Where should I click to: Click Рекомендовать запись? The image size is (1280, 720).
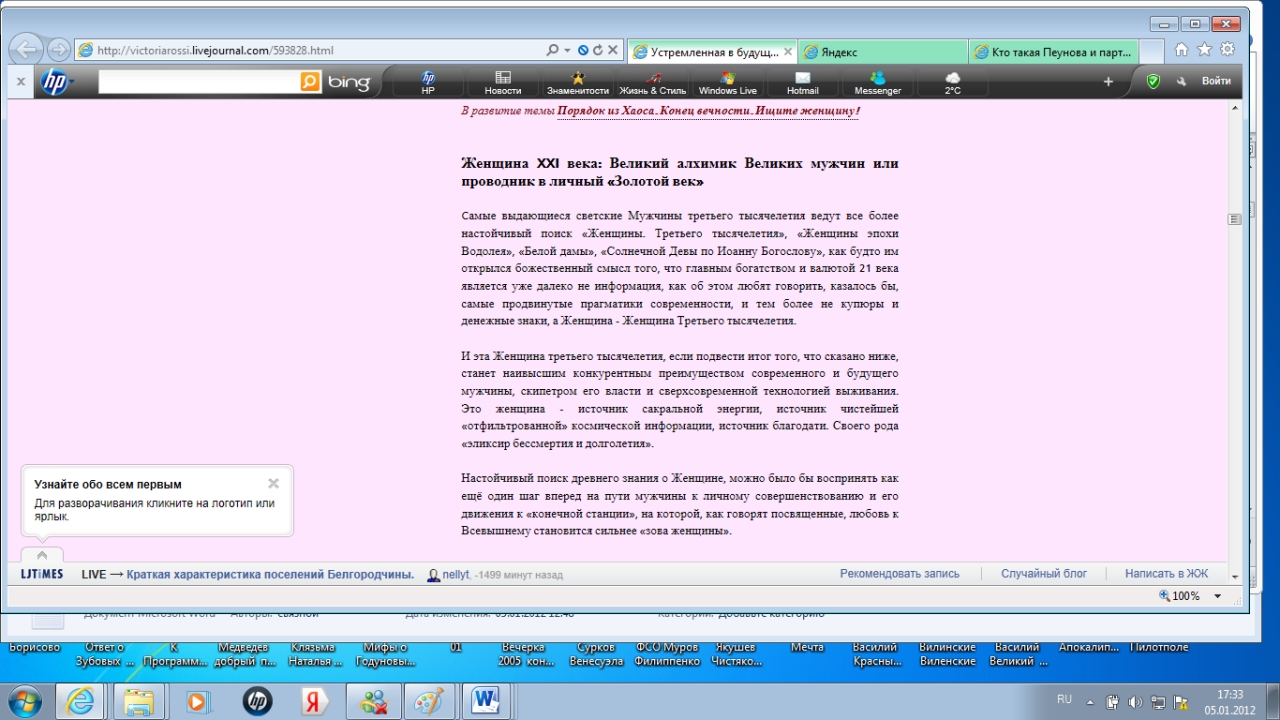899,574
